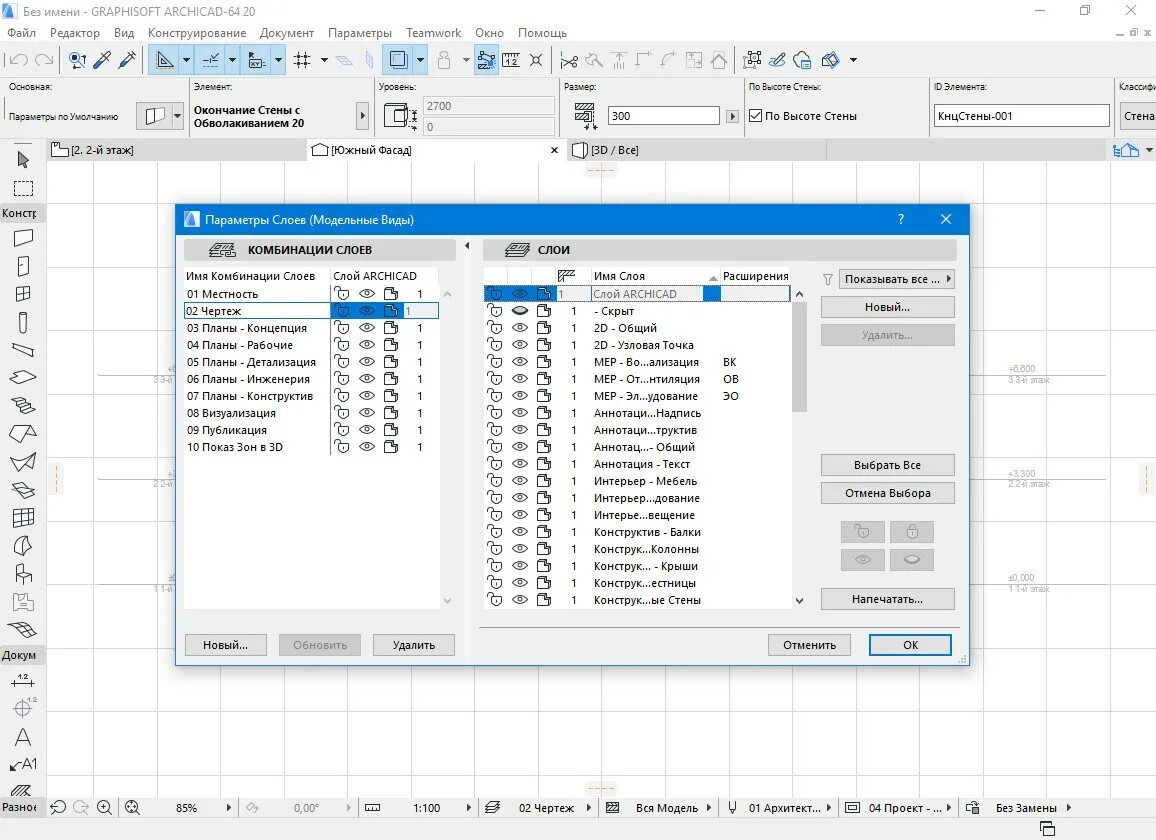Open the Документ menu
Viewport: 1156px width, 840px height.
[287, 33]
